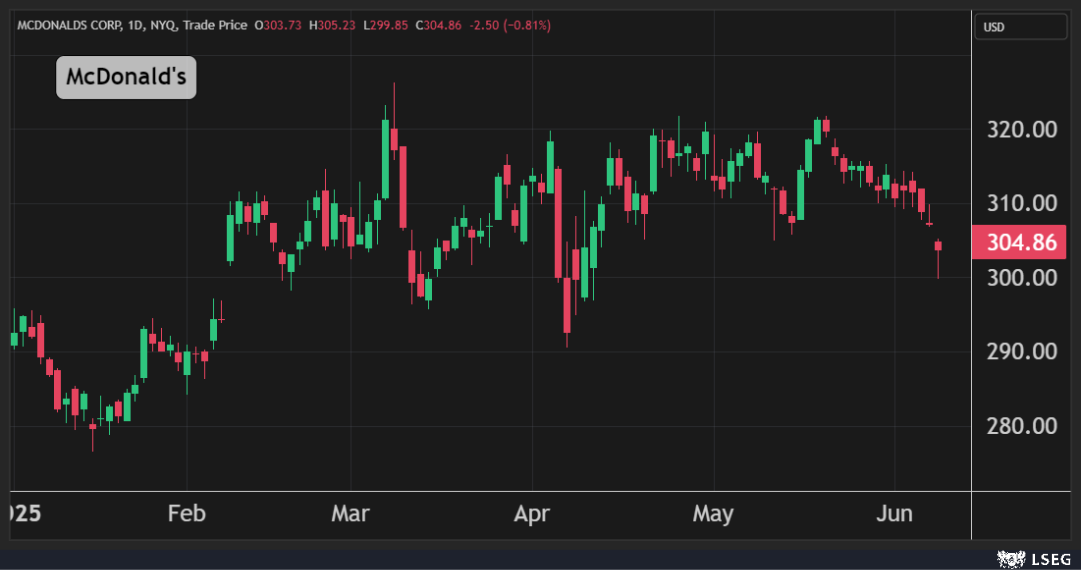Screen dimensions: 1081x570
Task: Click the 300.00 price axis label
Action: click(x=1020, y=277)
